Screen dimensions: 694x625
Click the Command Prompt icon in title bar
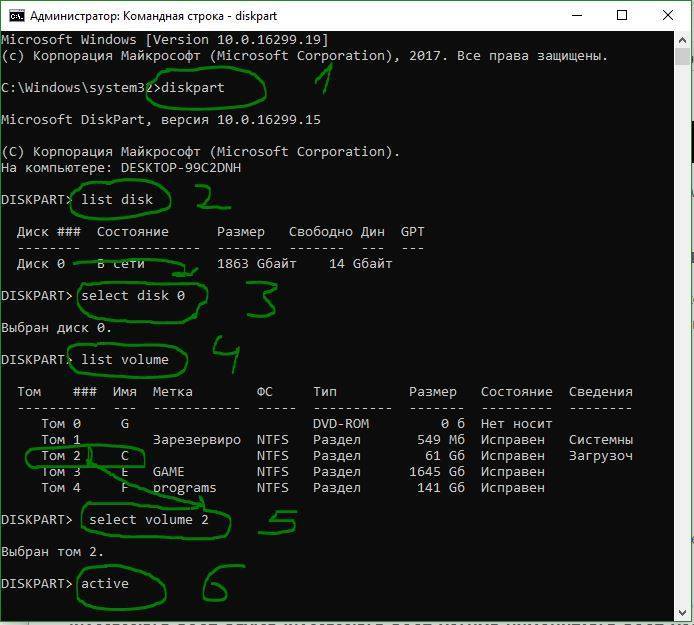[x=17, y=16]
